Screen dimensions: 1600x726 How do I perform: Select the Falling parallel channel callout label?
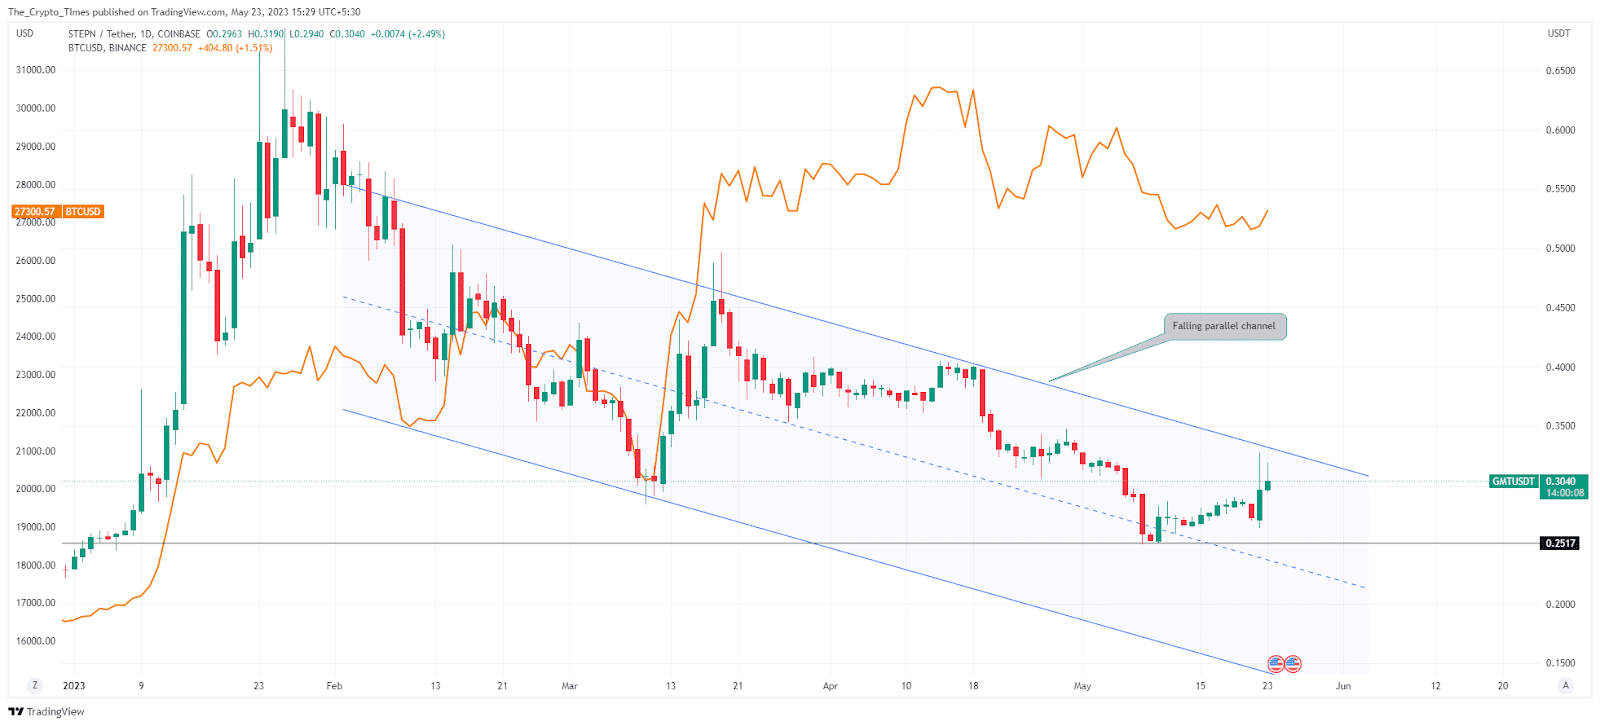[x=1224, y=326]
